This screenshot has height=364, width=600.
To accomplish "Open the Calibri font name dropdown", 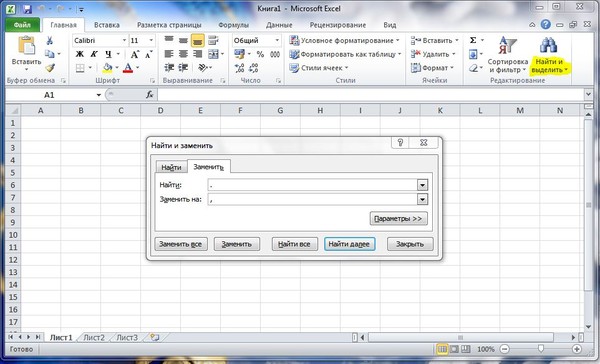I will coord(124,41).
